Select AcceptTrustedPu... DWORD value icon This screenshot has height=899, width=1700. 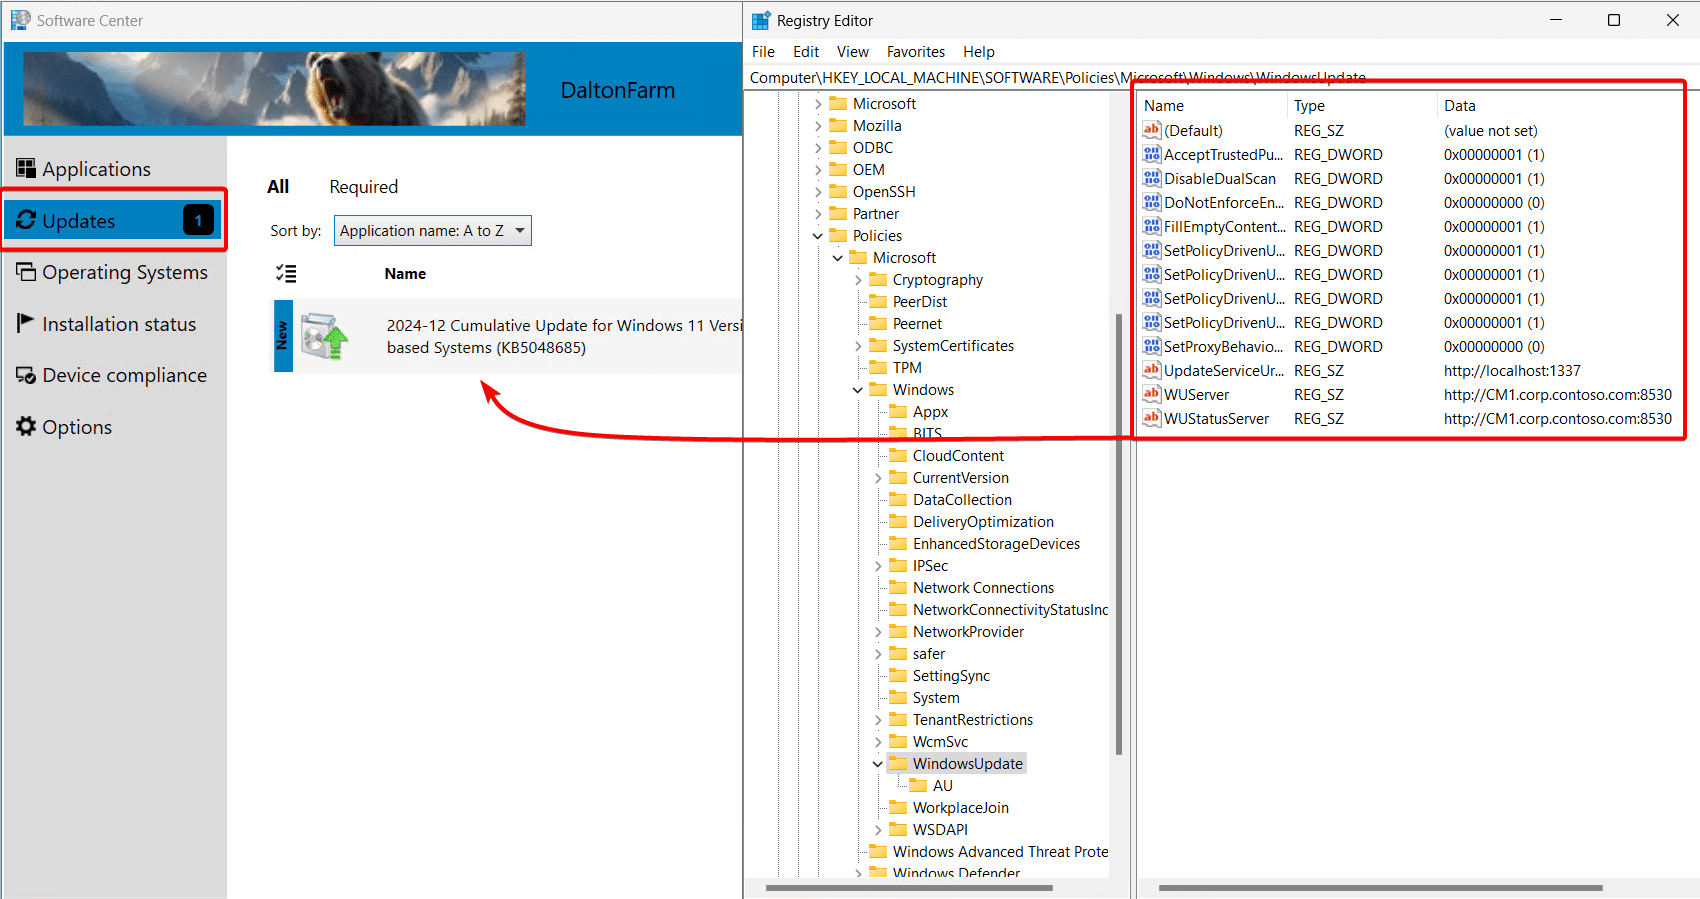1152,154
